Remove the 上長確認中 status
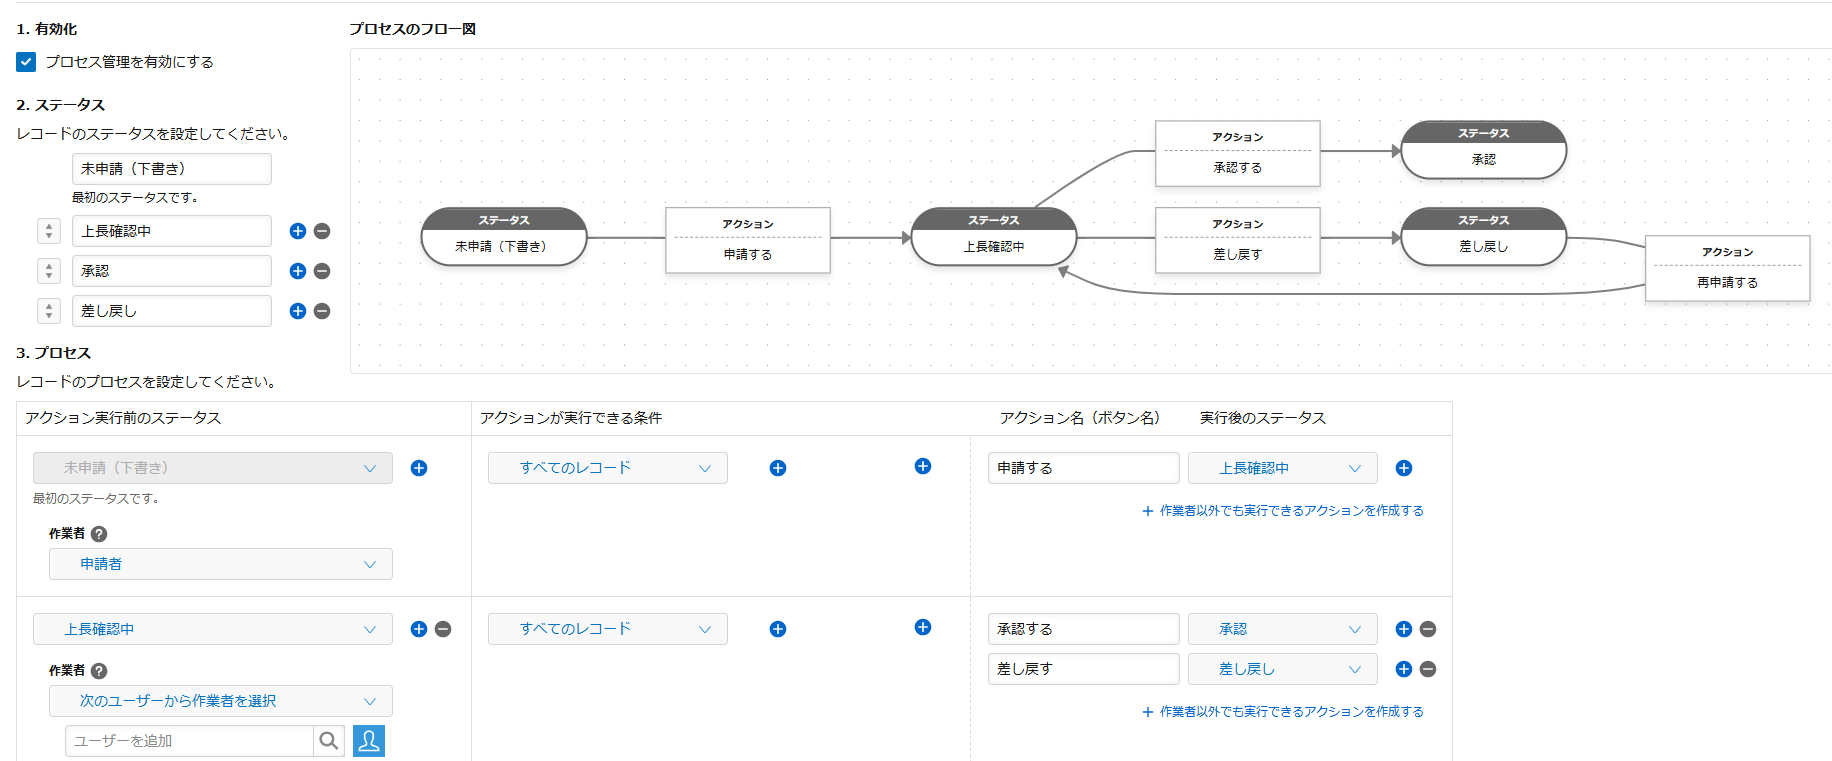1832x761 pixels. pos(322,231)
